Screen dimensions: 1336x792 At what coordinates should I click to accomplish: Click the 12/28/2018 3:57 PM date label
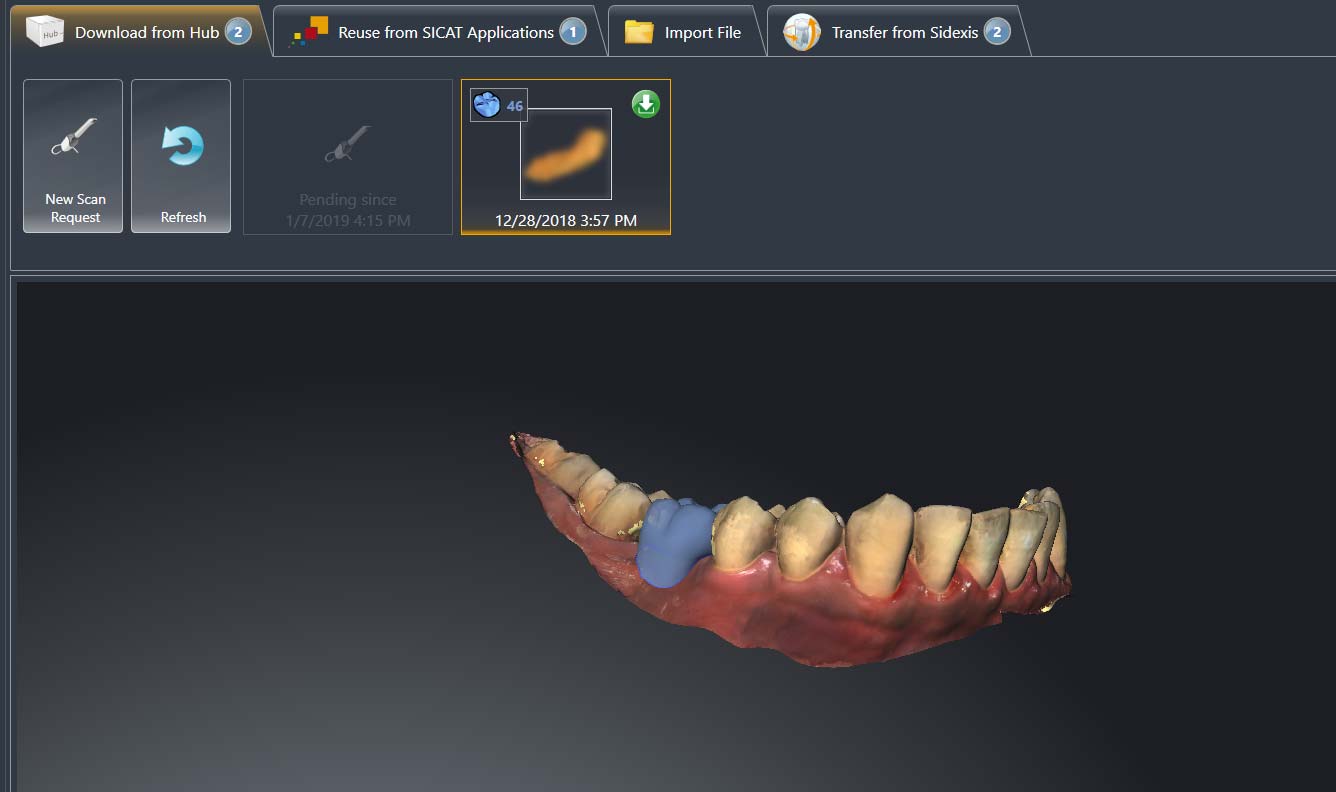pyautogui.click(x=566, y=220)
